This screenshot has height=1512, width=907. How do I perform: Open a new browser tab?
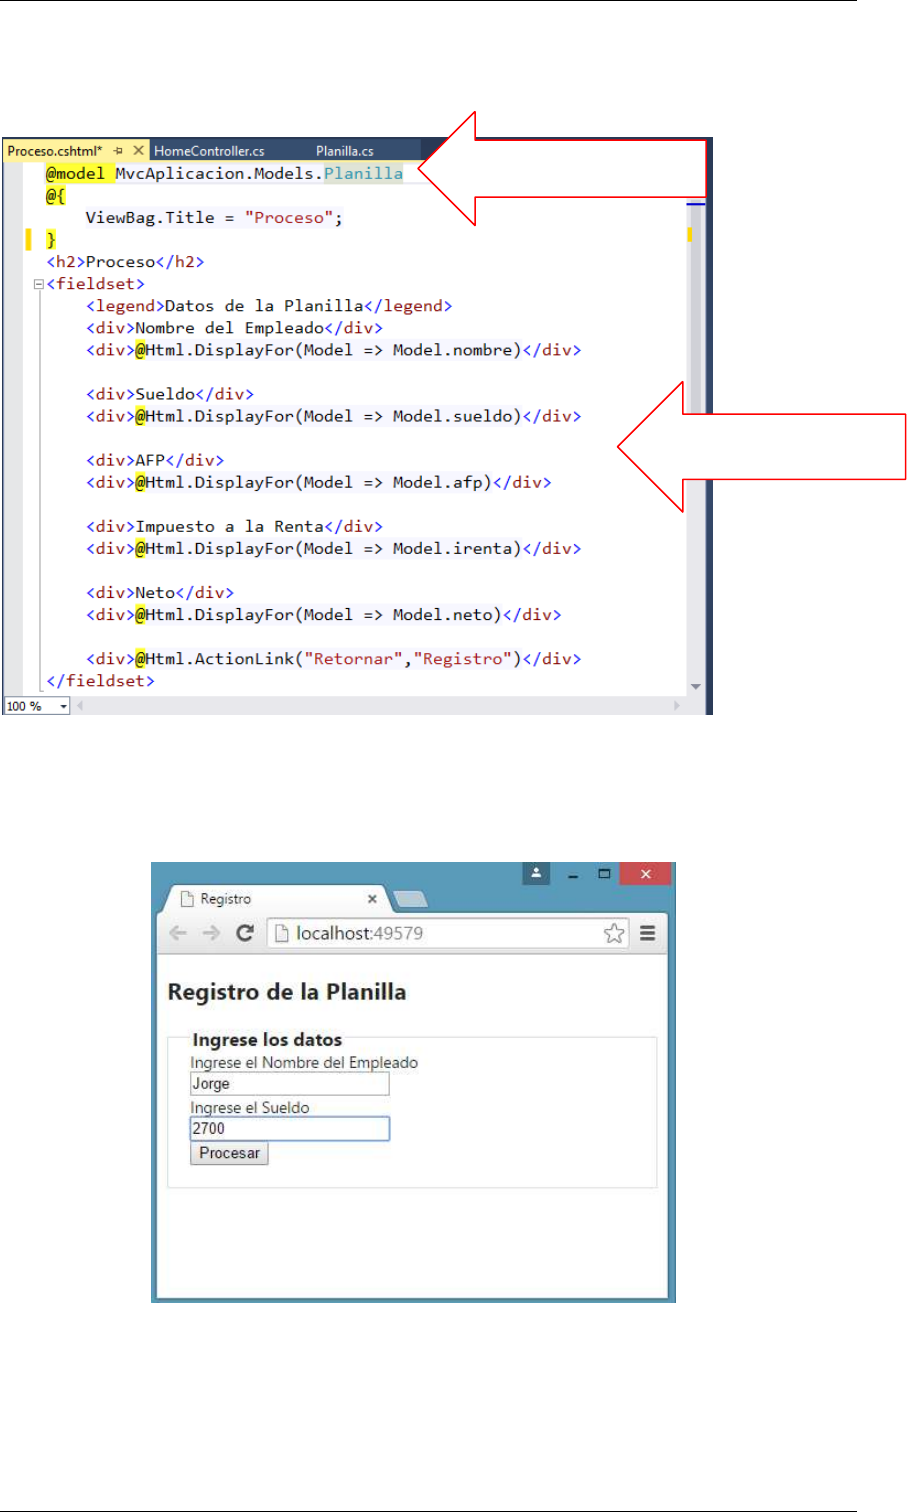coord(411,900)
